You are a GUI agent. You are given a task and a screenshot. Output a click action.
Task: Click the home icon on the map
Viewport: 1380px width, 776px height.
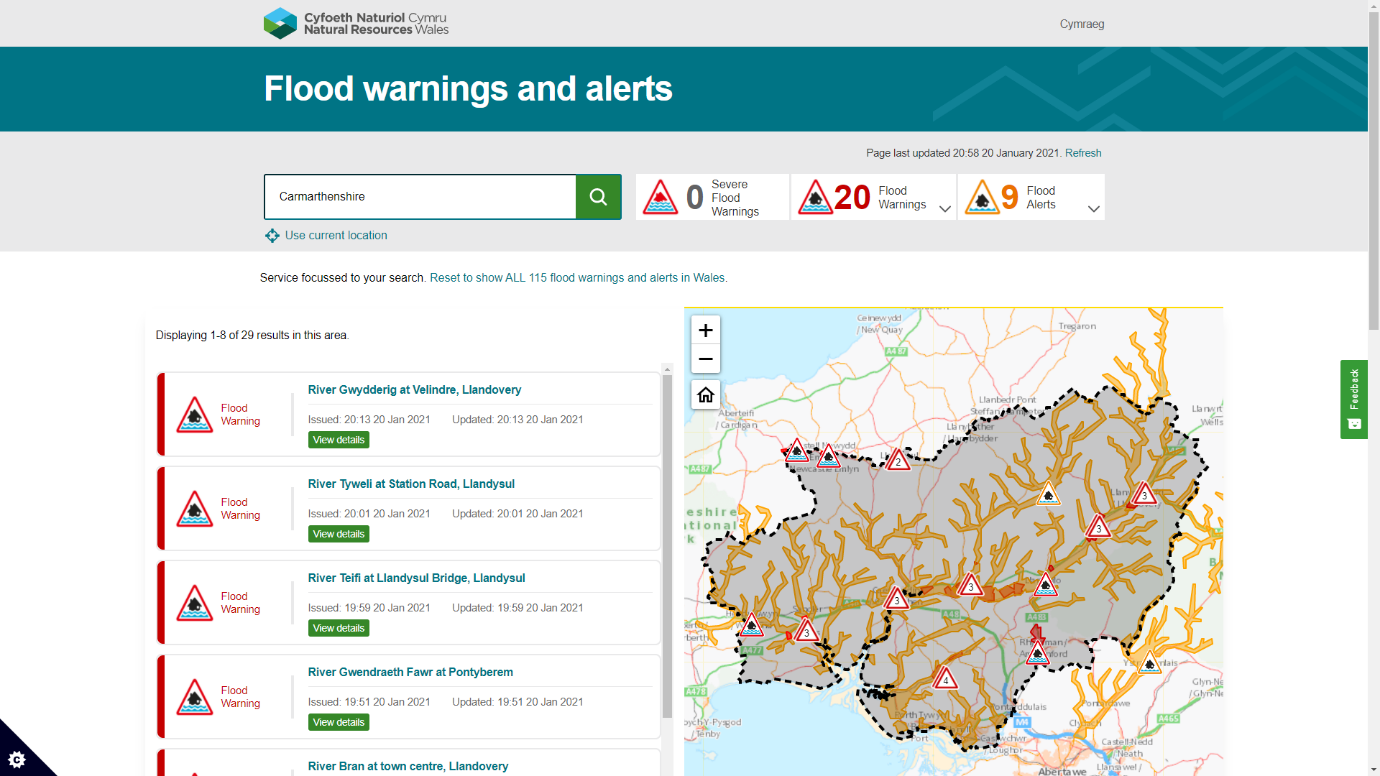click(x=705, y=394)
